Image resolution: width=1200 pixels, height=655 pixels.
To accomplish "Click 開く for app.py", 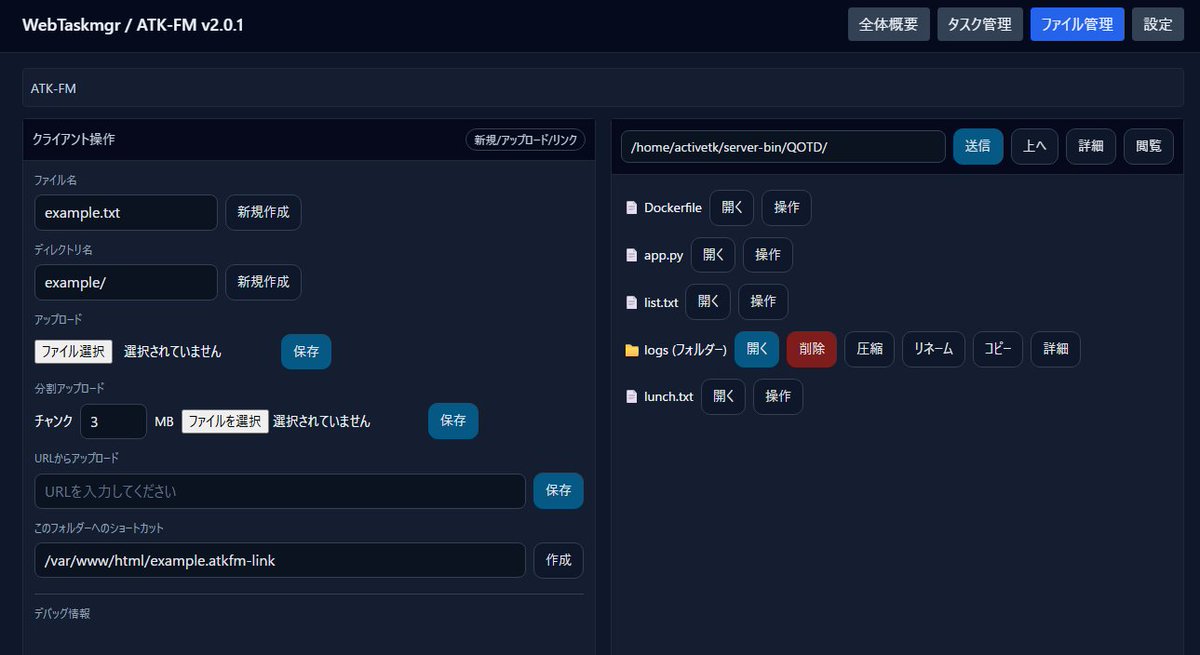I will pos(713,255).
